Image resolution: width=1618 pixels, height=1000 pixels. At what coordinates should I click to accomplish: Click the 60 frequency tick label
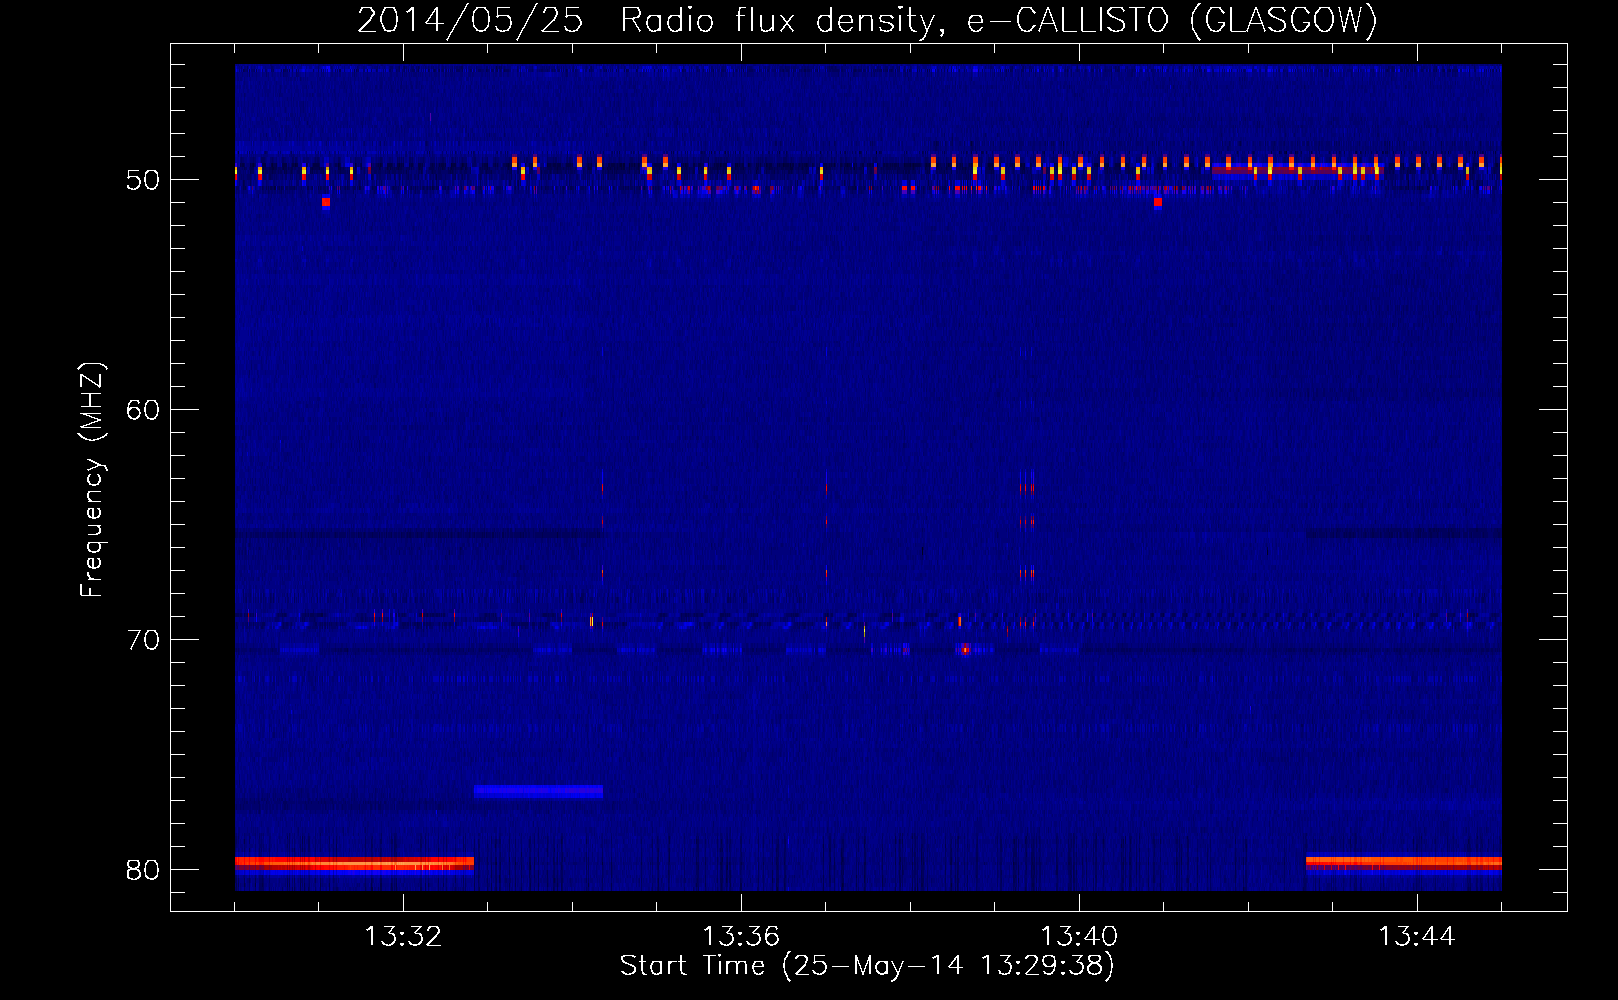tap(143, 410)
